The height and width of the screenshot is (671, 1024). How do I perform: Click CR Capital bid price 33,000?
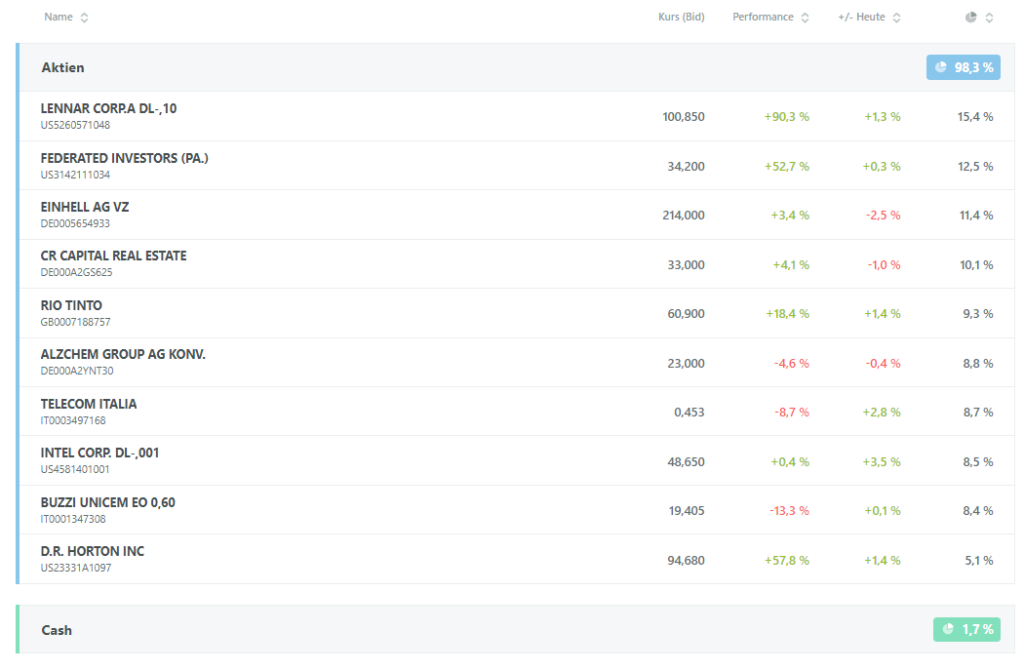coord(686,265)
